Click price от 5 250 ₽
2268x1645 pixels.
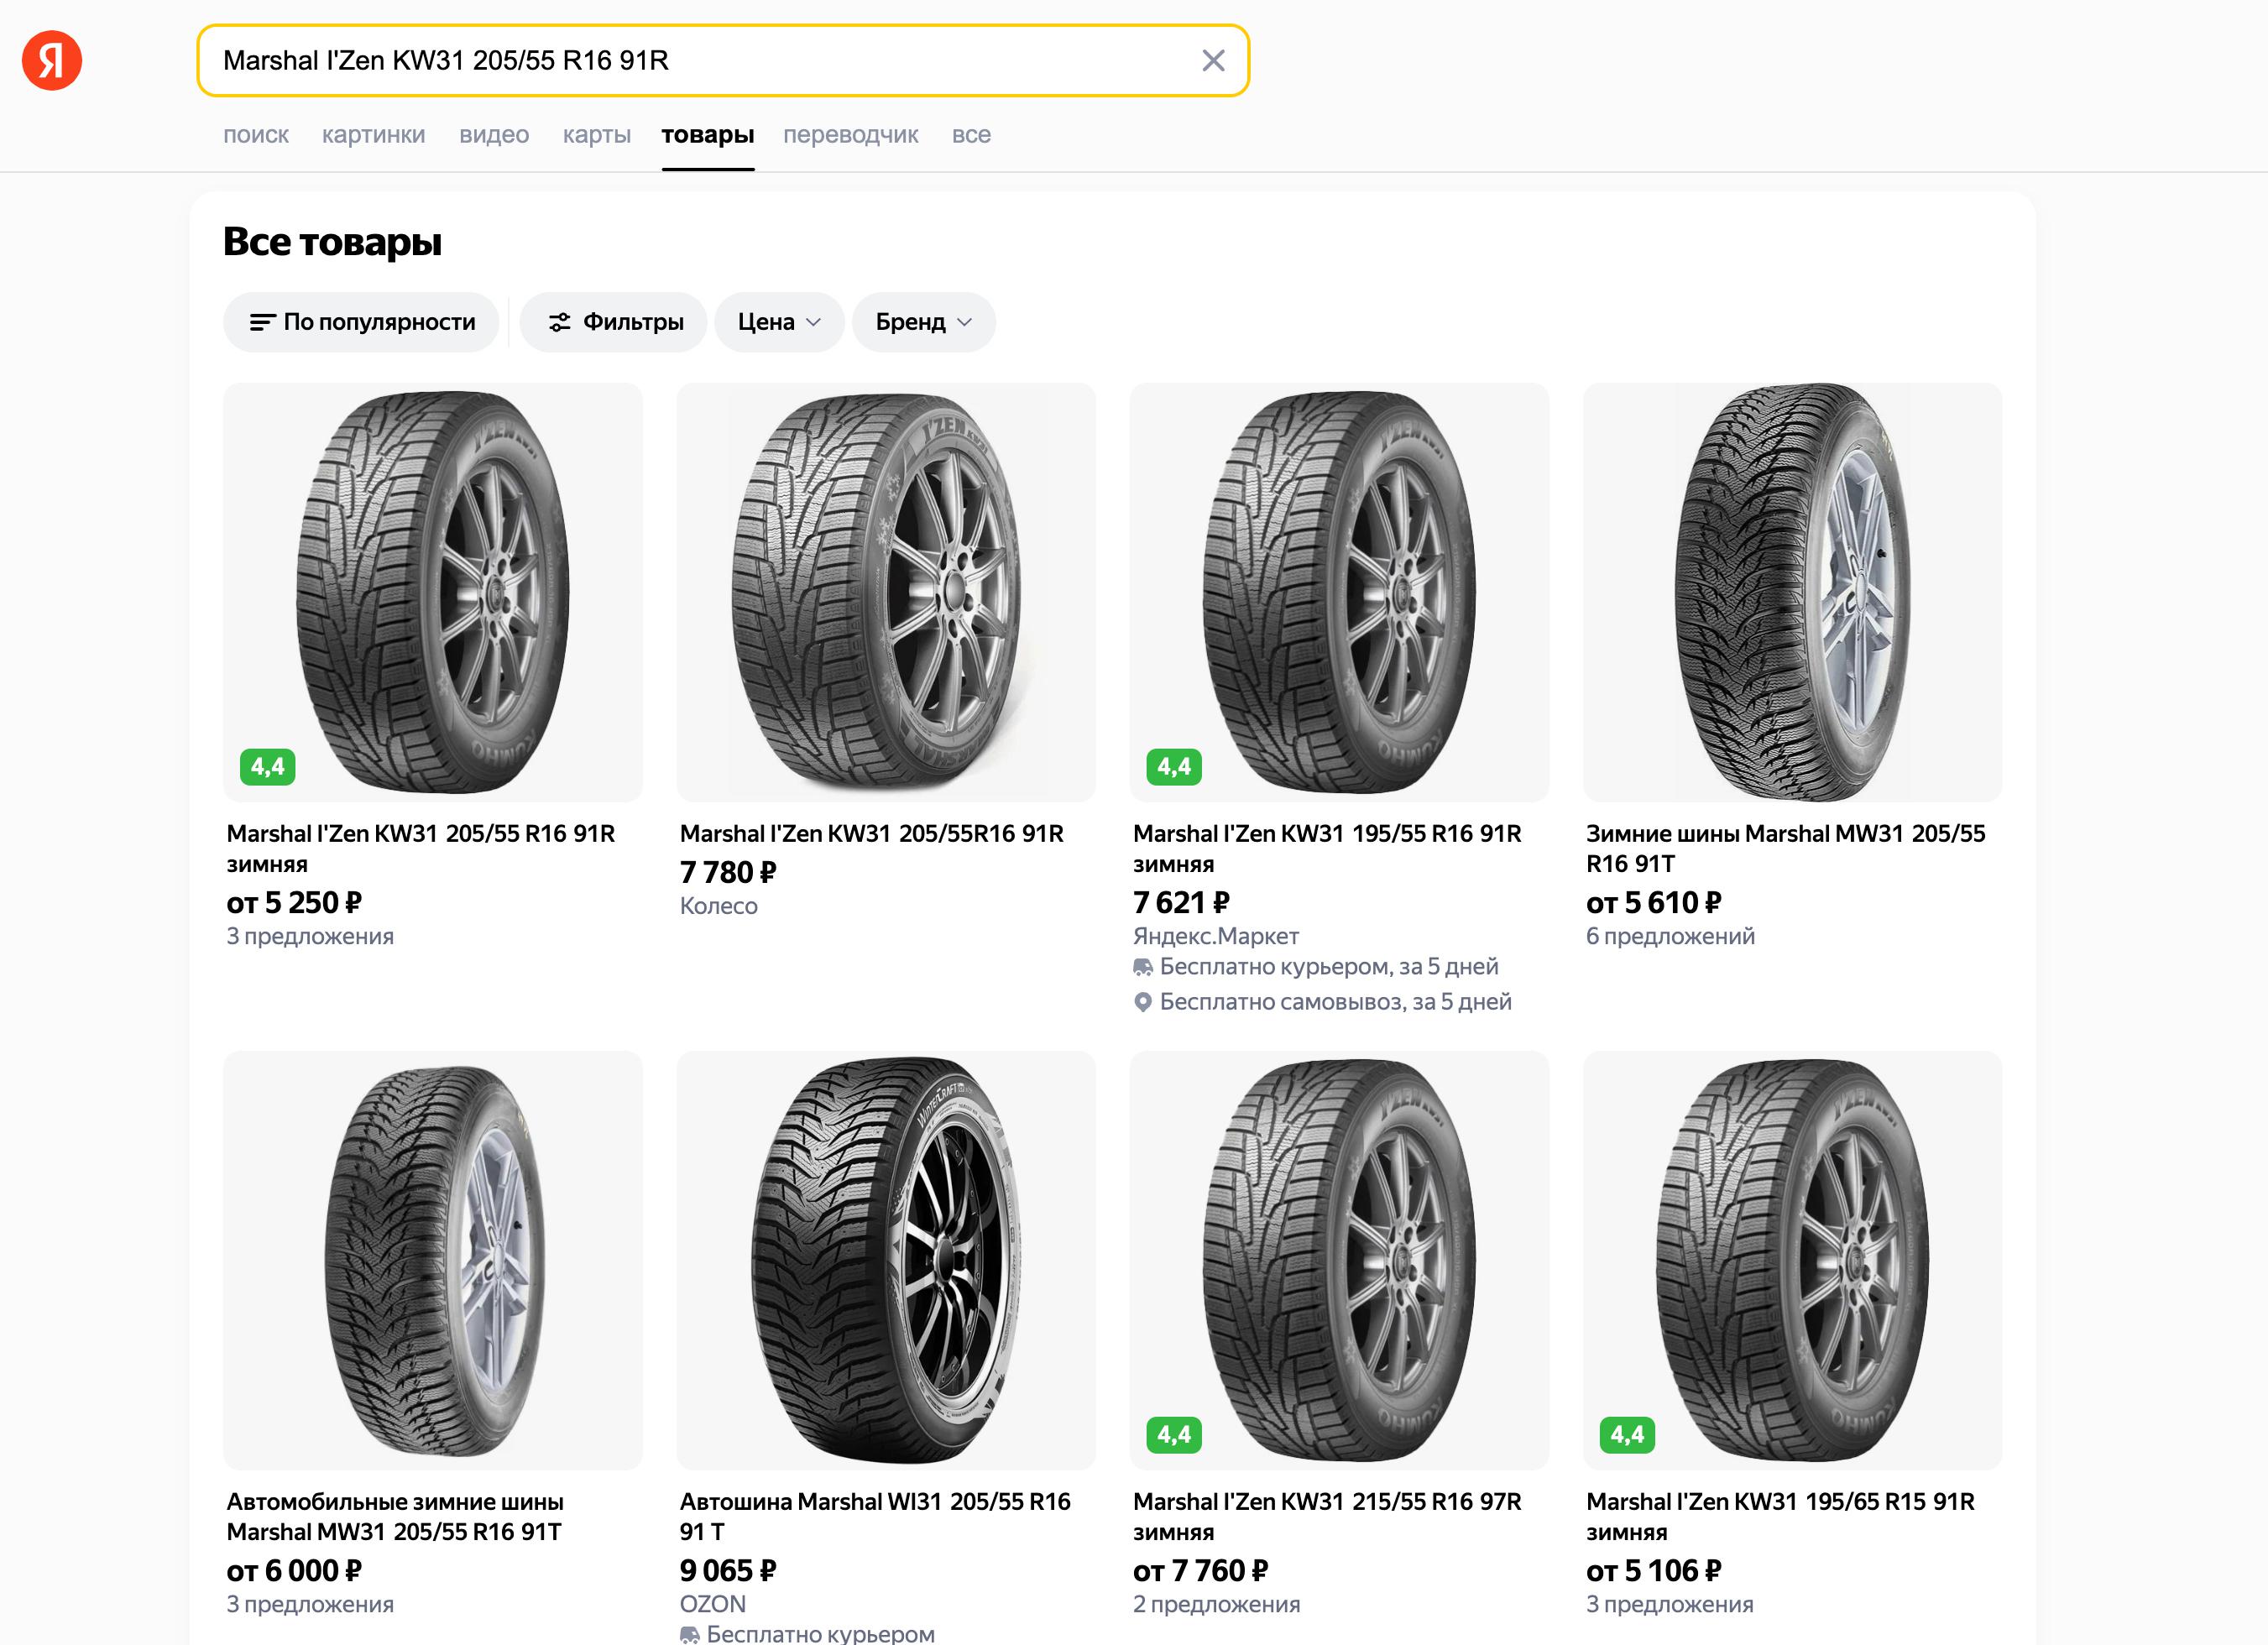[294, 902]
